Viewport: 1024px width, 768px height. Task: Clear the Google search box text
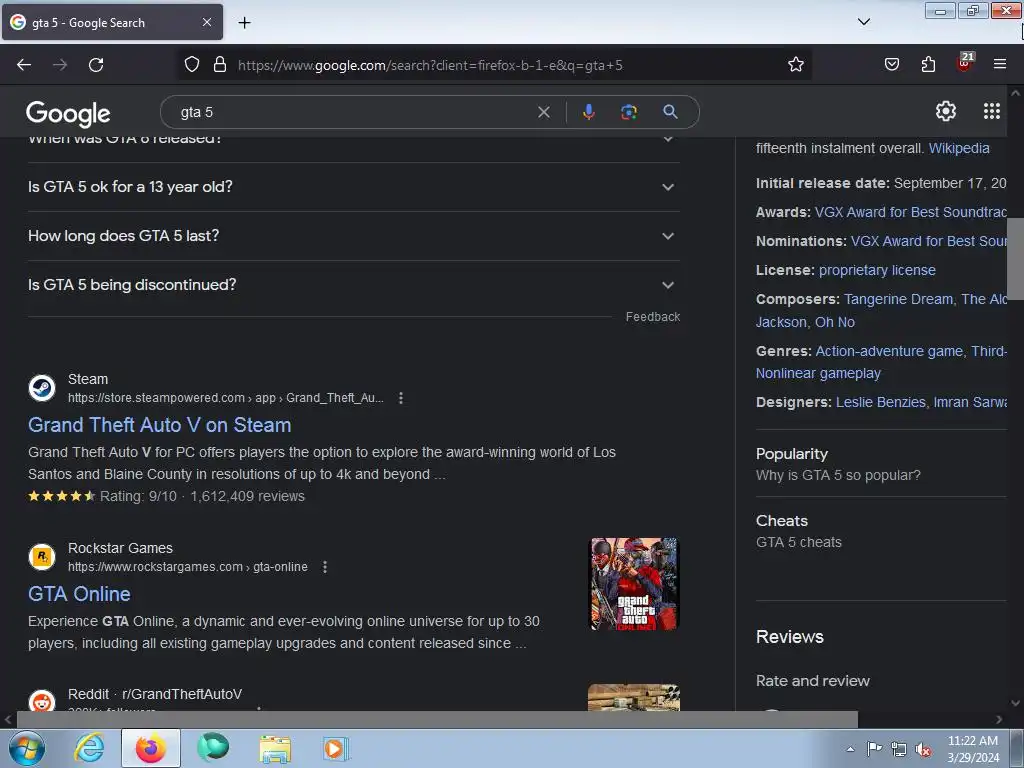pos(543,112)
